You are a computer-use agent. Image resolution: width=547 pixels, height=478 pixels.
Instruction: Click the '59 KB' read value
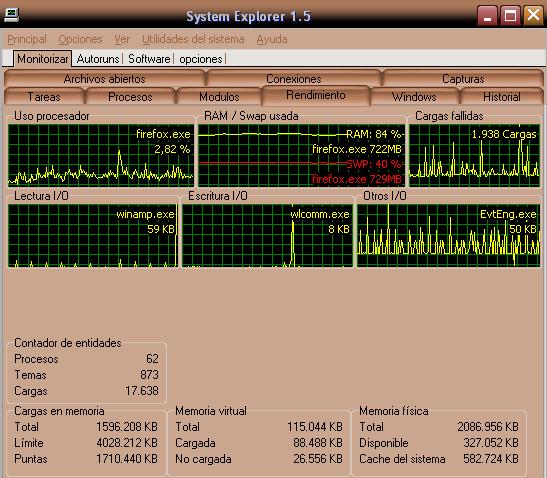point(160,229)
